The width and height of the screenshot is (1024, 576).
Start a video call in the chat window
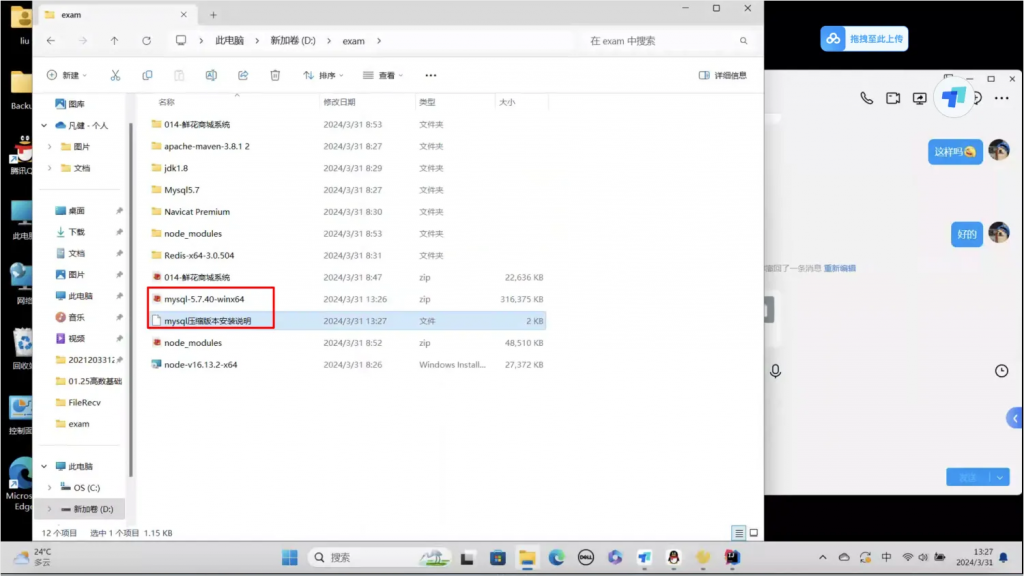893,97
